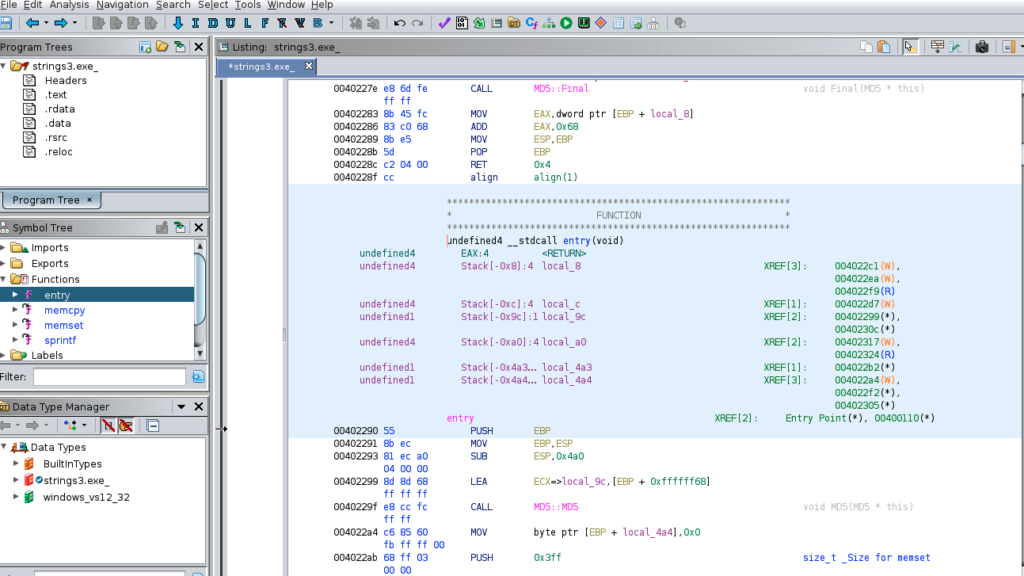Expand the Imports folder in Symbol Tree

(x=4, y=248)
